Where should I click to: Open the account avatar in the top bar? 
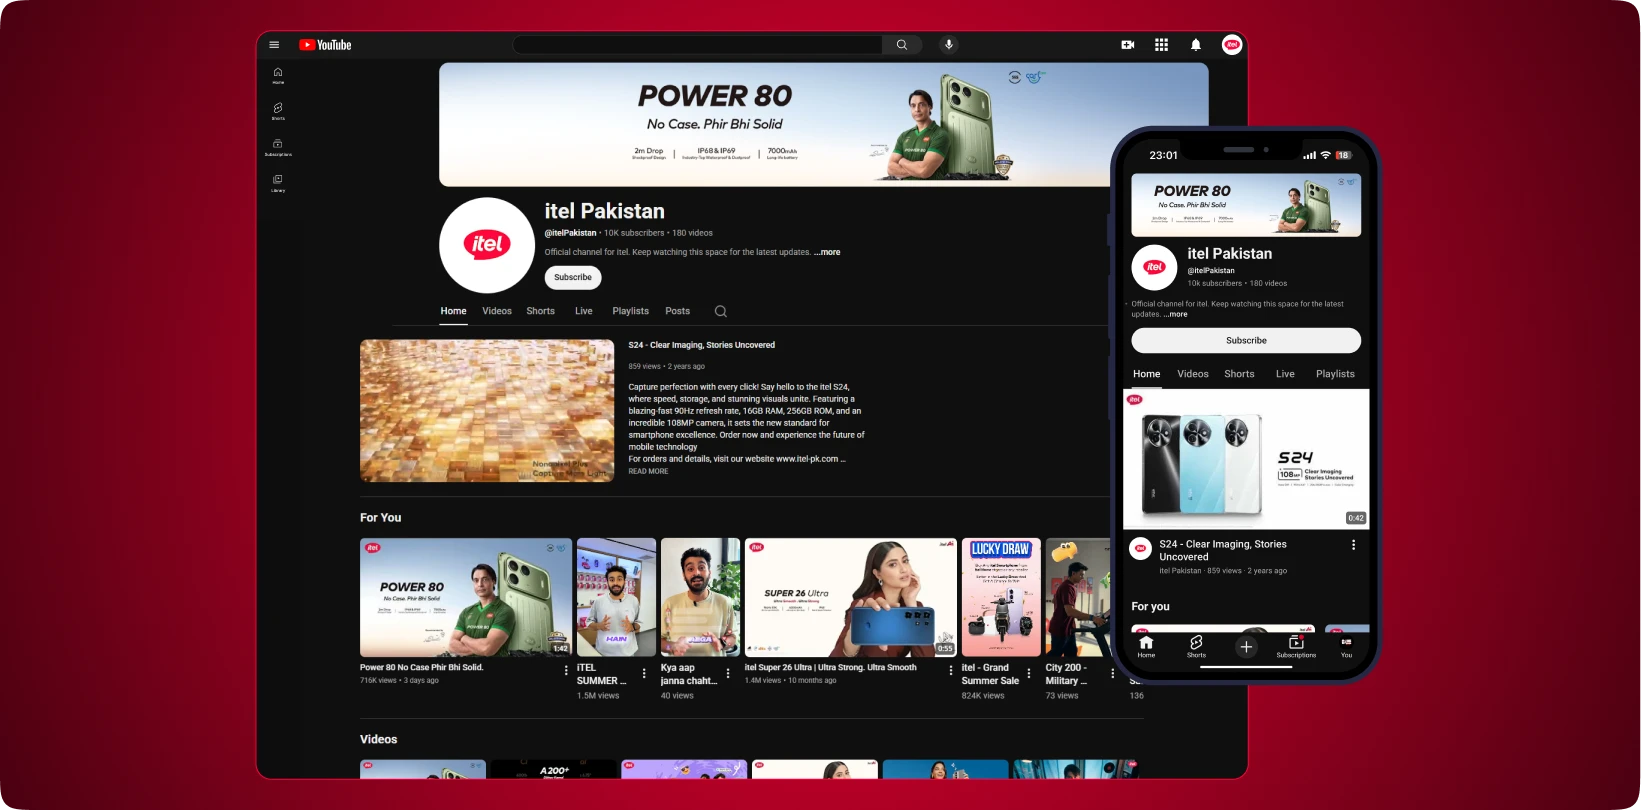1232,45
